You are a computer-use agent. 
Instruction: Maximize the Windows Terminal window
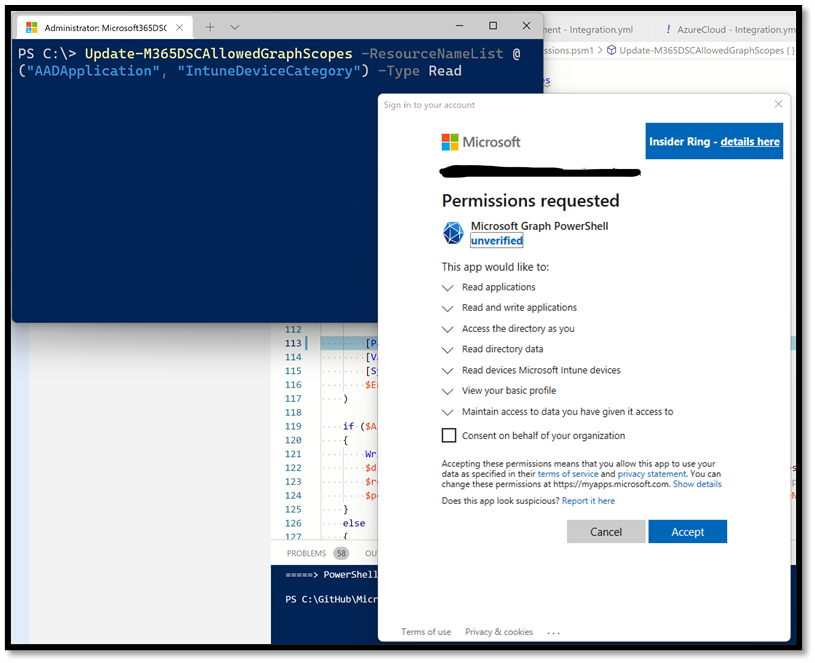[493, 25]
